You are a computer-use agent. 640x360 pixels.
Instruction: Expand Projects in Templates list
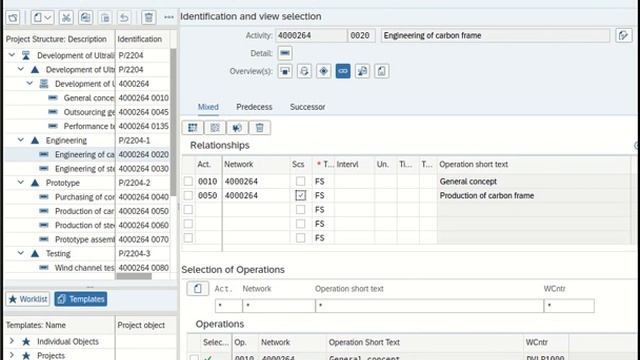(x=12, y=355)
